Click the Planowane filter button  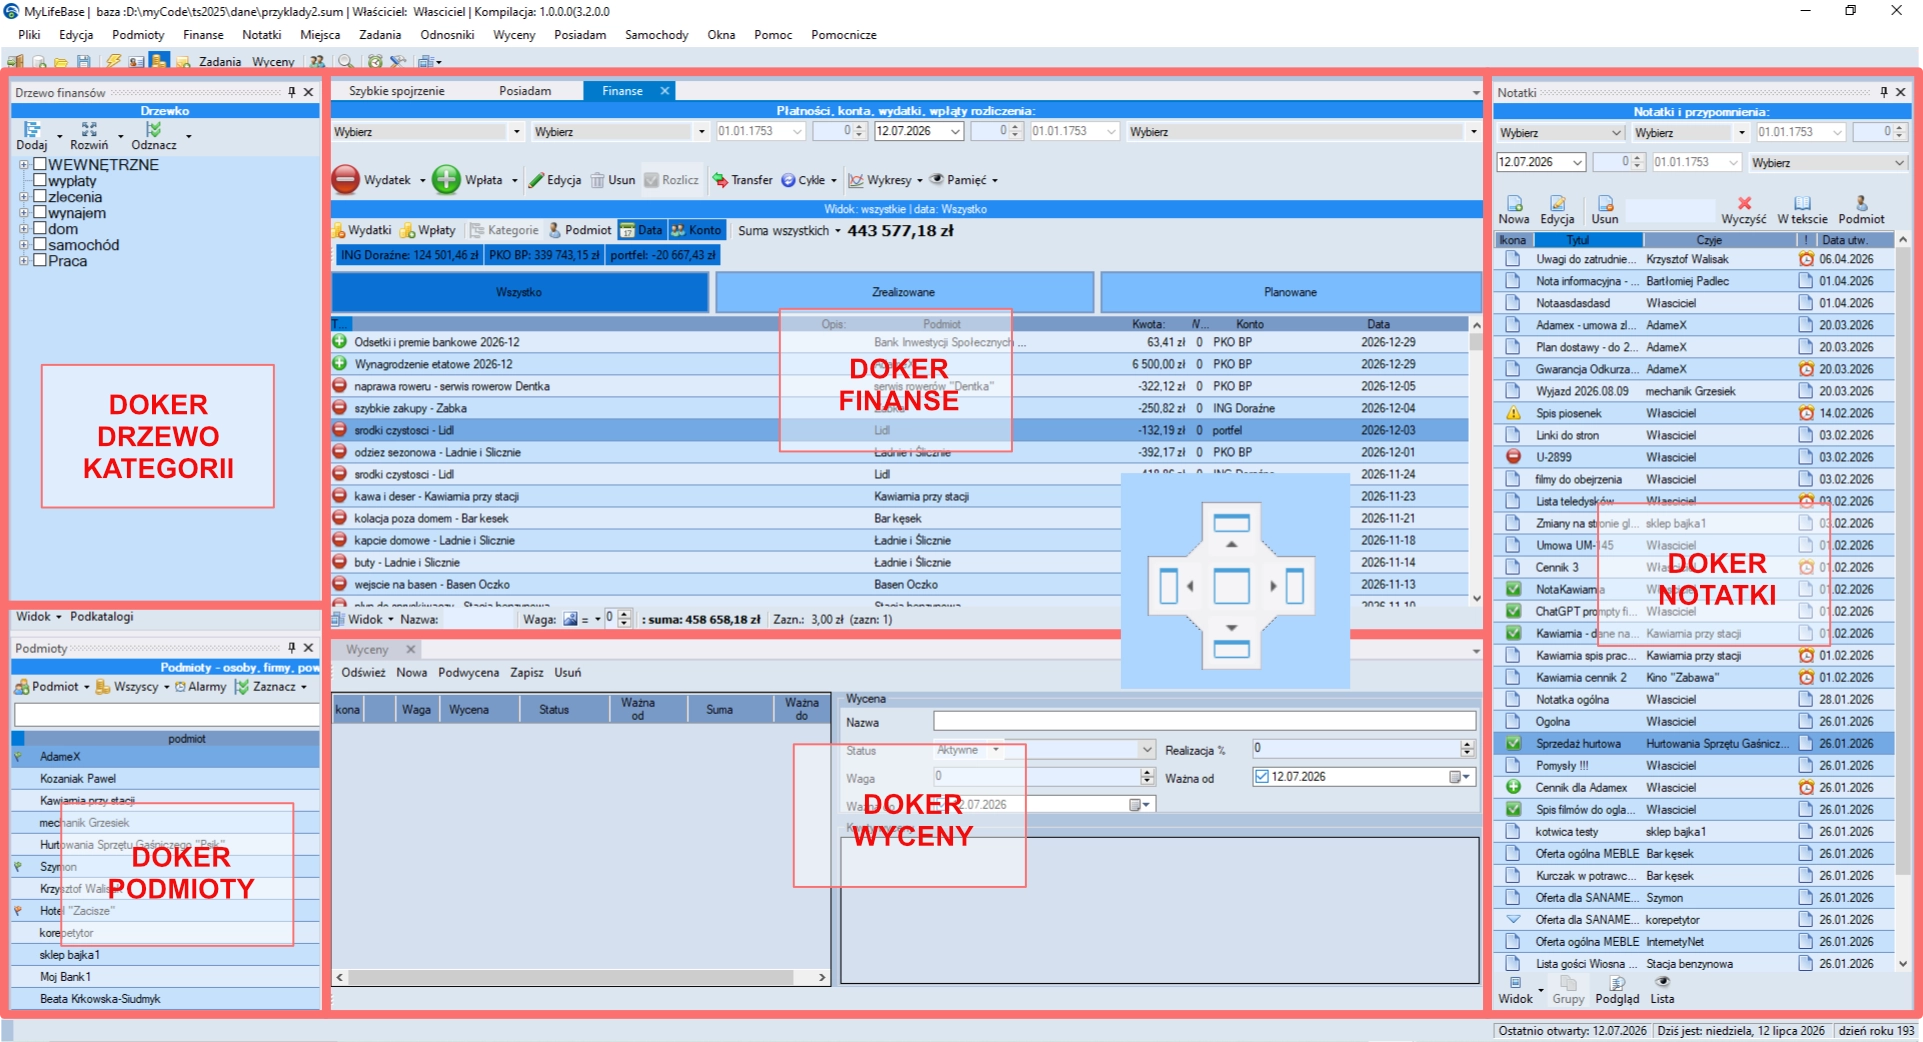1290,292
